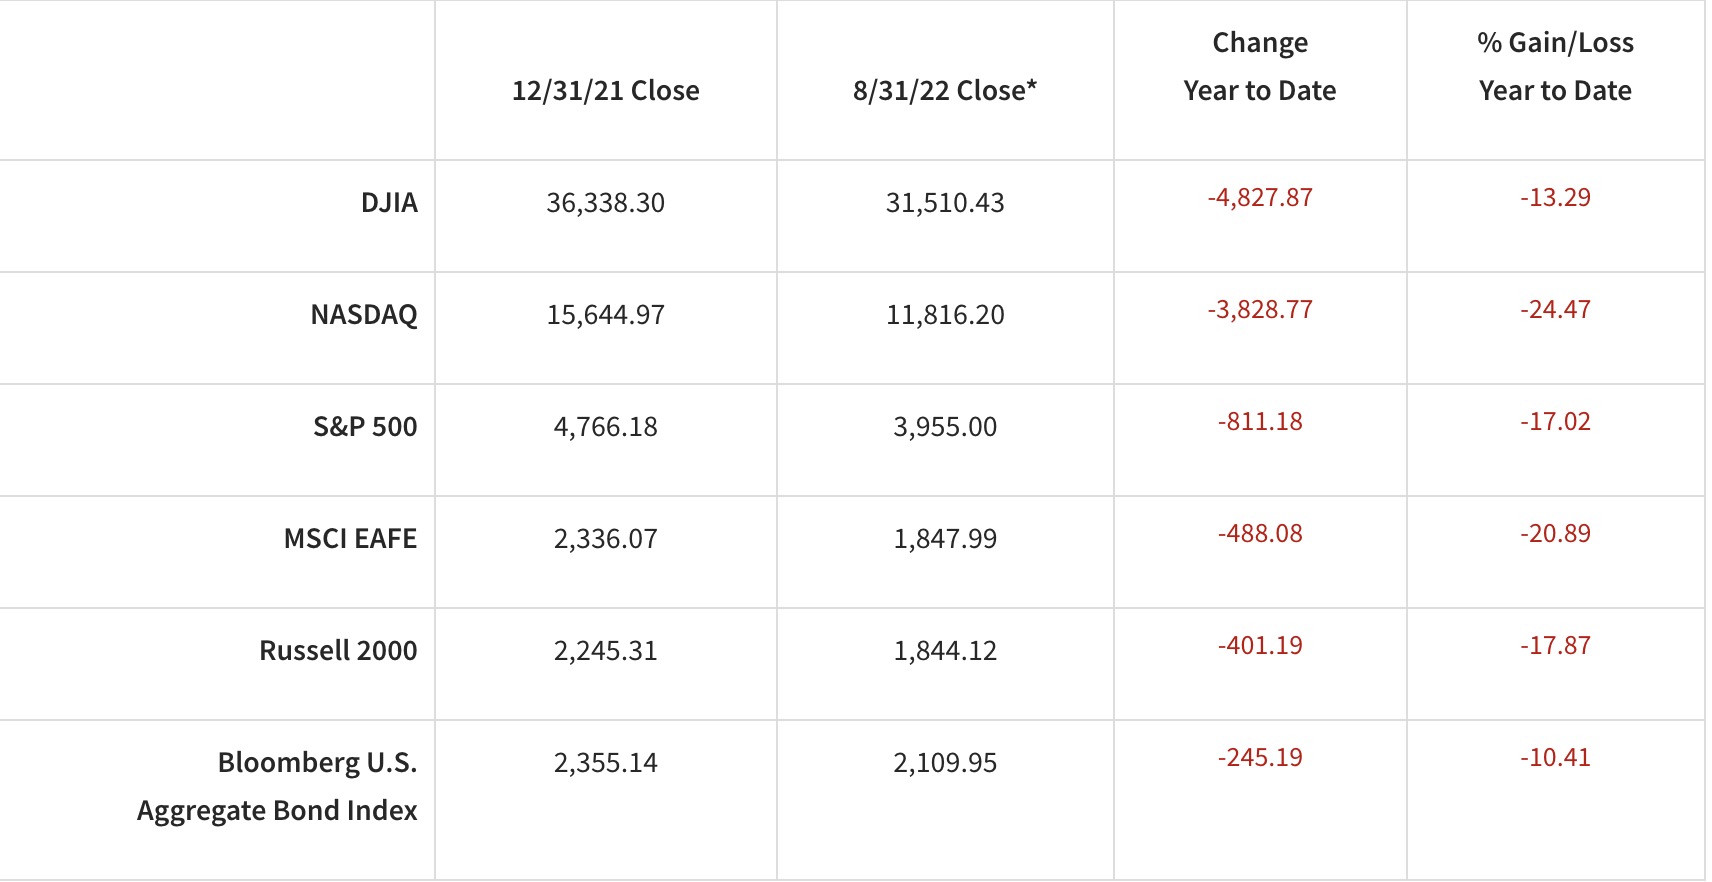Click DJIA change value -4,827.87

pos(1260,198)
